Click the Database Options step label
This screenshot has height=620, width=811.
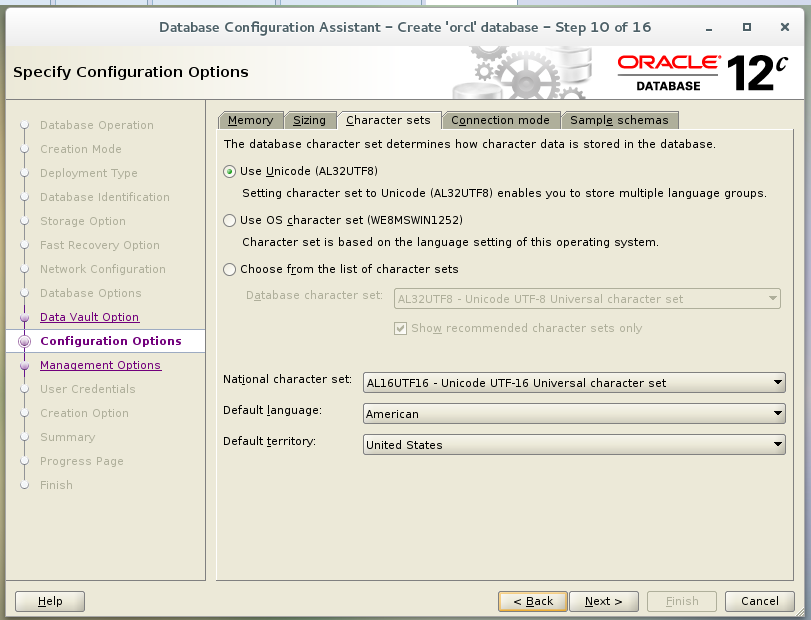(91, 293)
